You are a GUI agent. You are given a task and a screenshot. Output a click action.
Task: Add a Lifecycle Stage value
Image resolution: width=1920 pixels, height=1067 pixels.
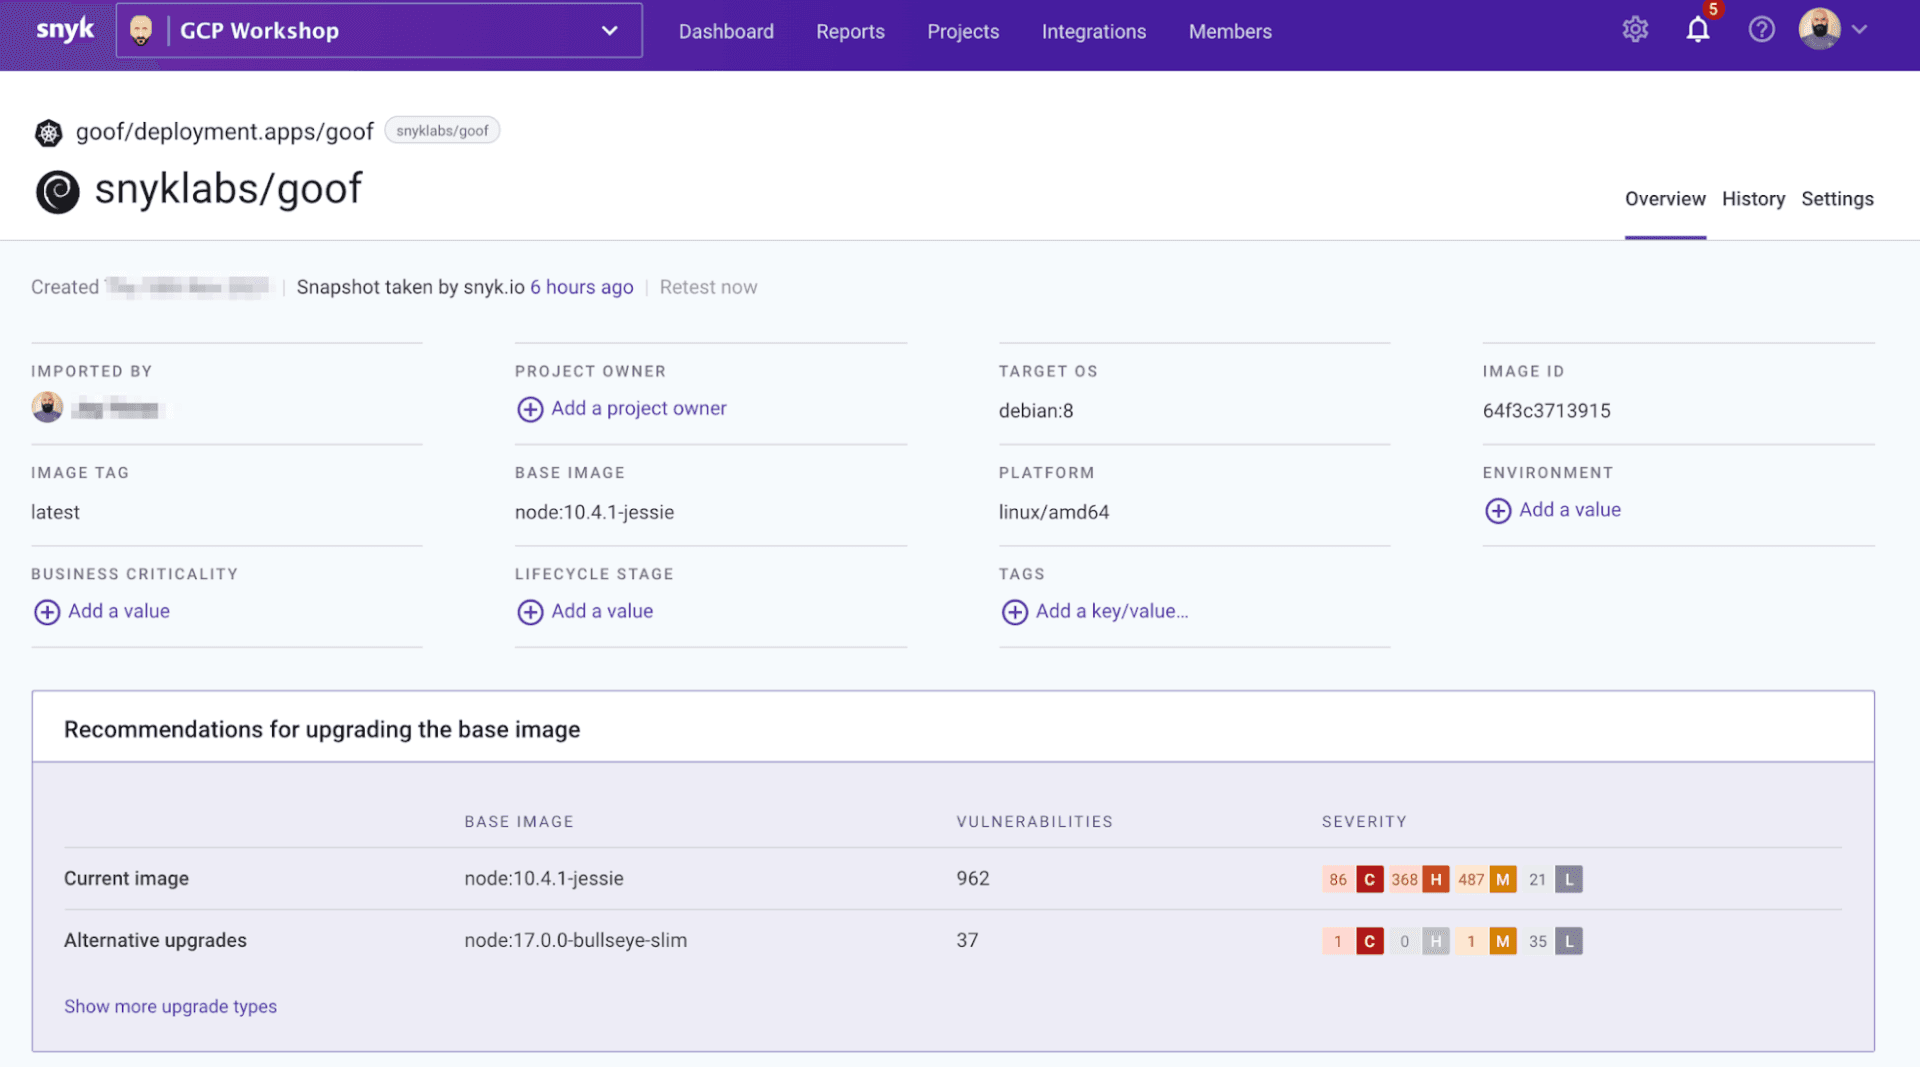coord(602,611)
